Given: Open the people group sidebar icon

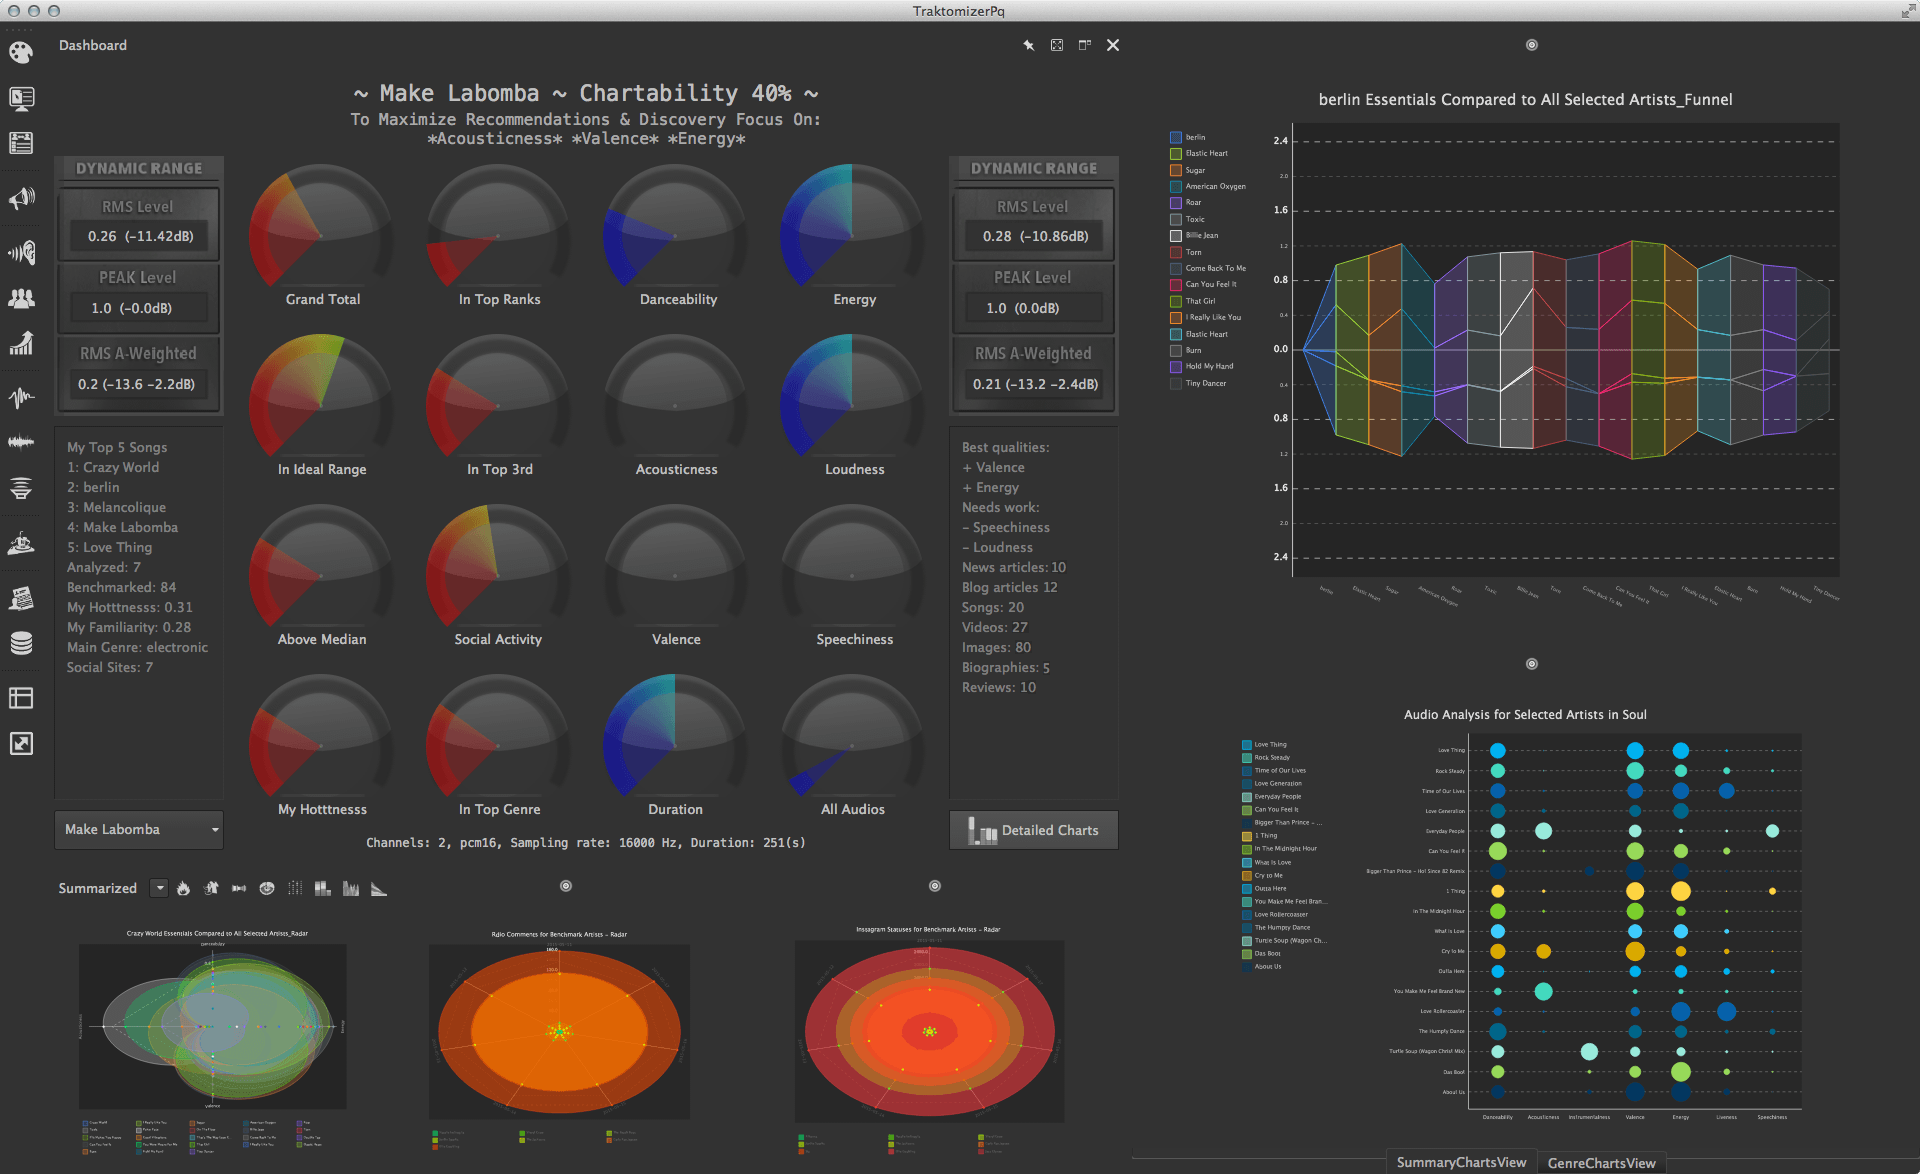Looking at the screenshot, I should point(21,298).
